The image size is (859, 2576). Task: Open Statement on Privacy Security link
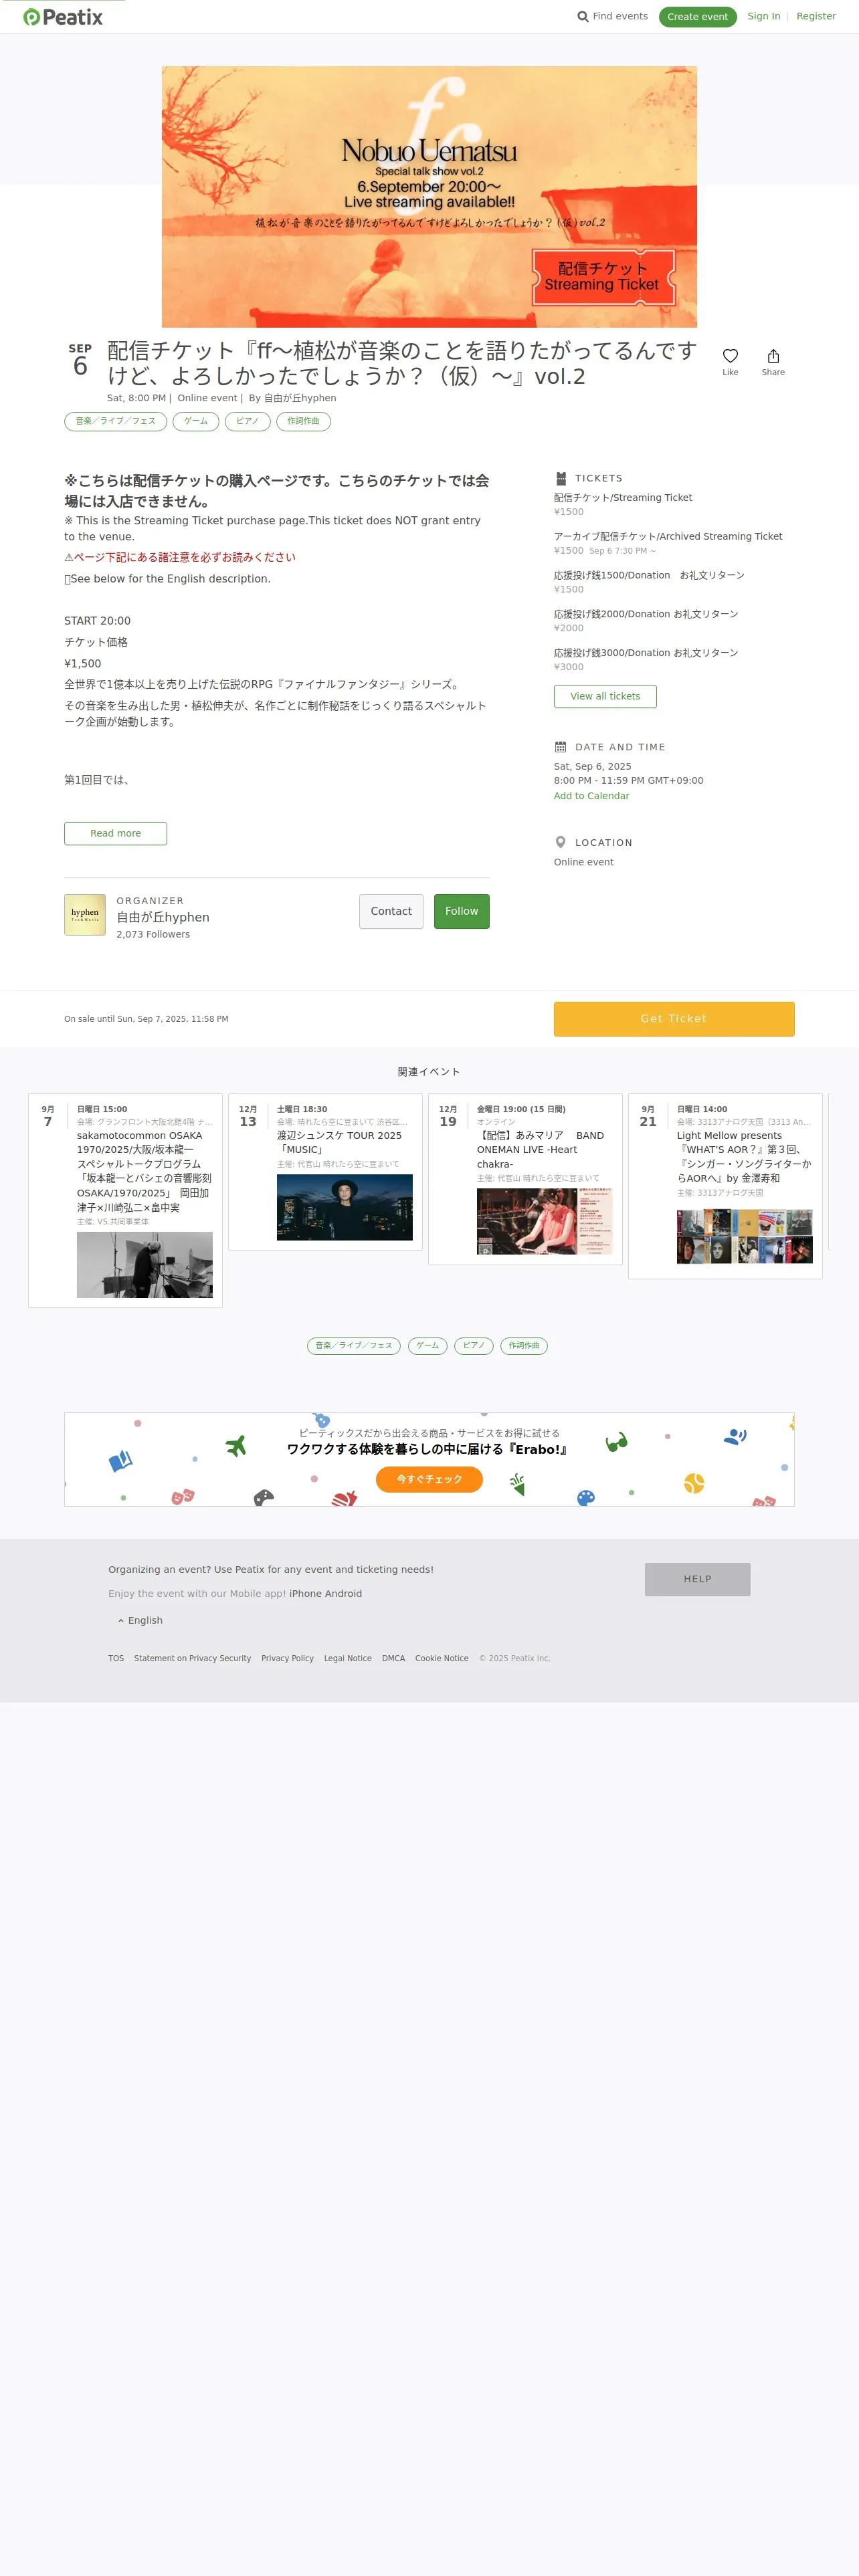click(x=193, y=1658)
